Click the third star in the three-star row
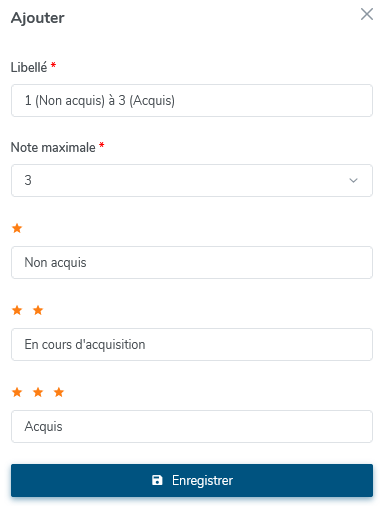Screen dimensions: 381x510 pyautogui.click(x=59, y=392)
